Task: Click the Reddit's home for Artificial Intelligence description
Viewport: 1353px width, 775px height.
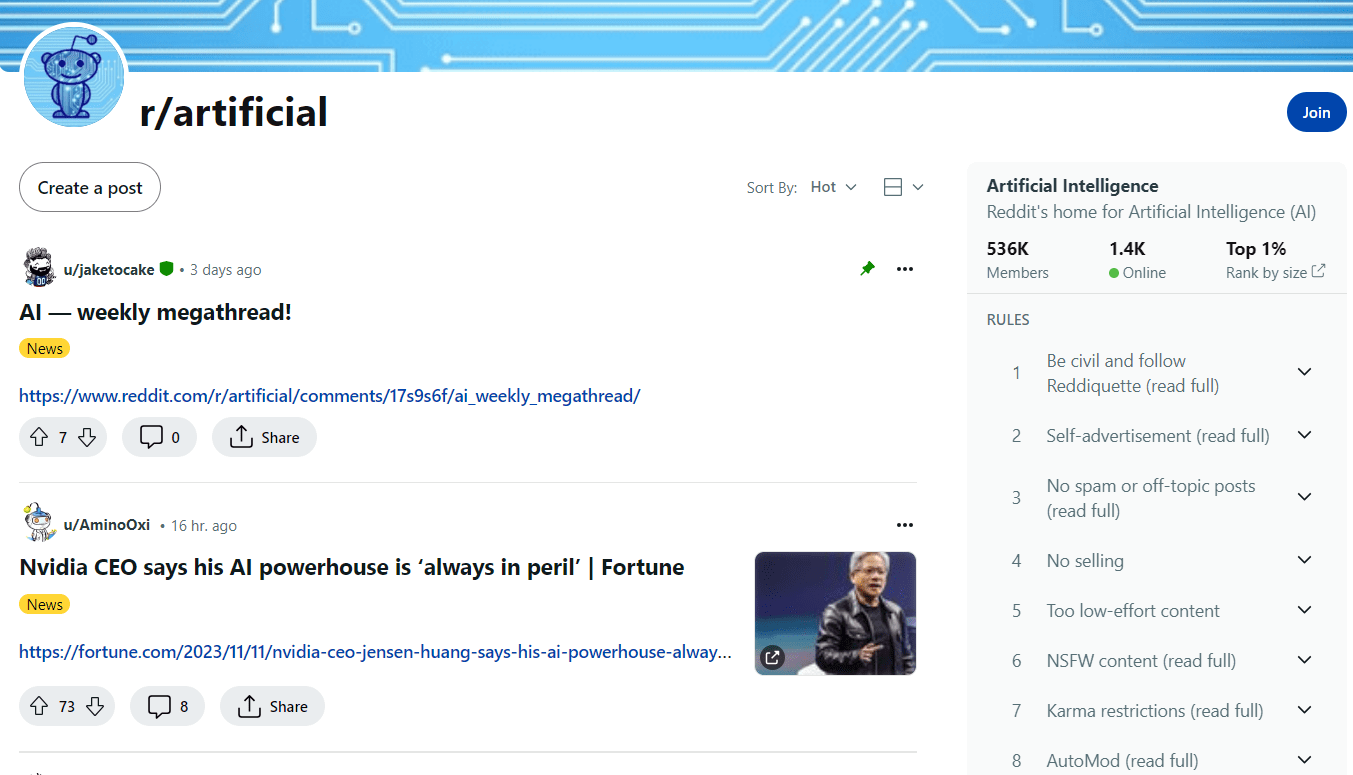Action: coord(1151,212)
